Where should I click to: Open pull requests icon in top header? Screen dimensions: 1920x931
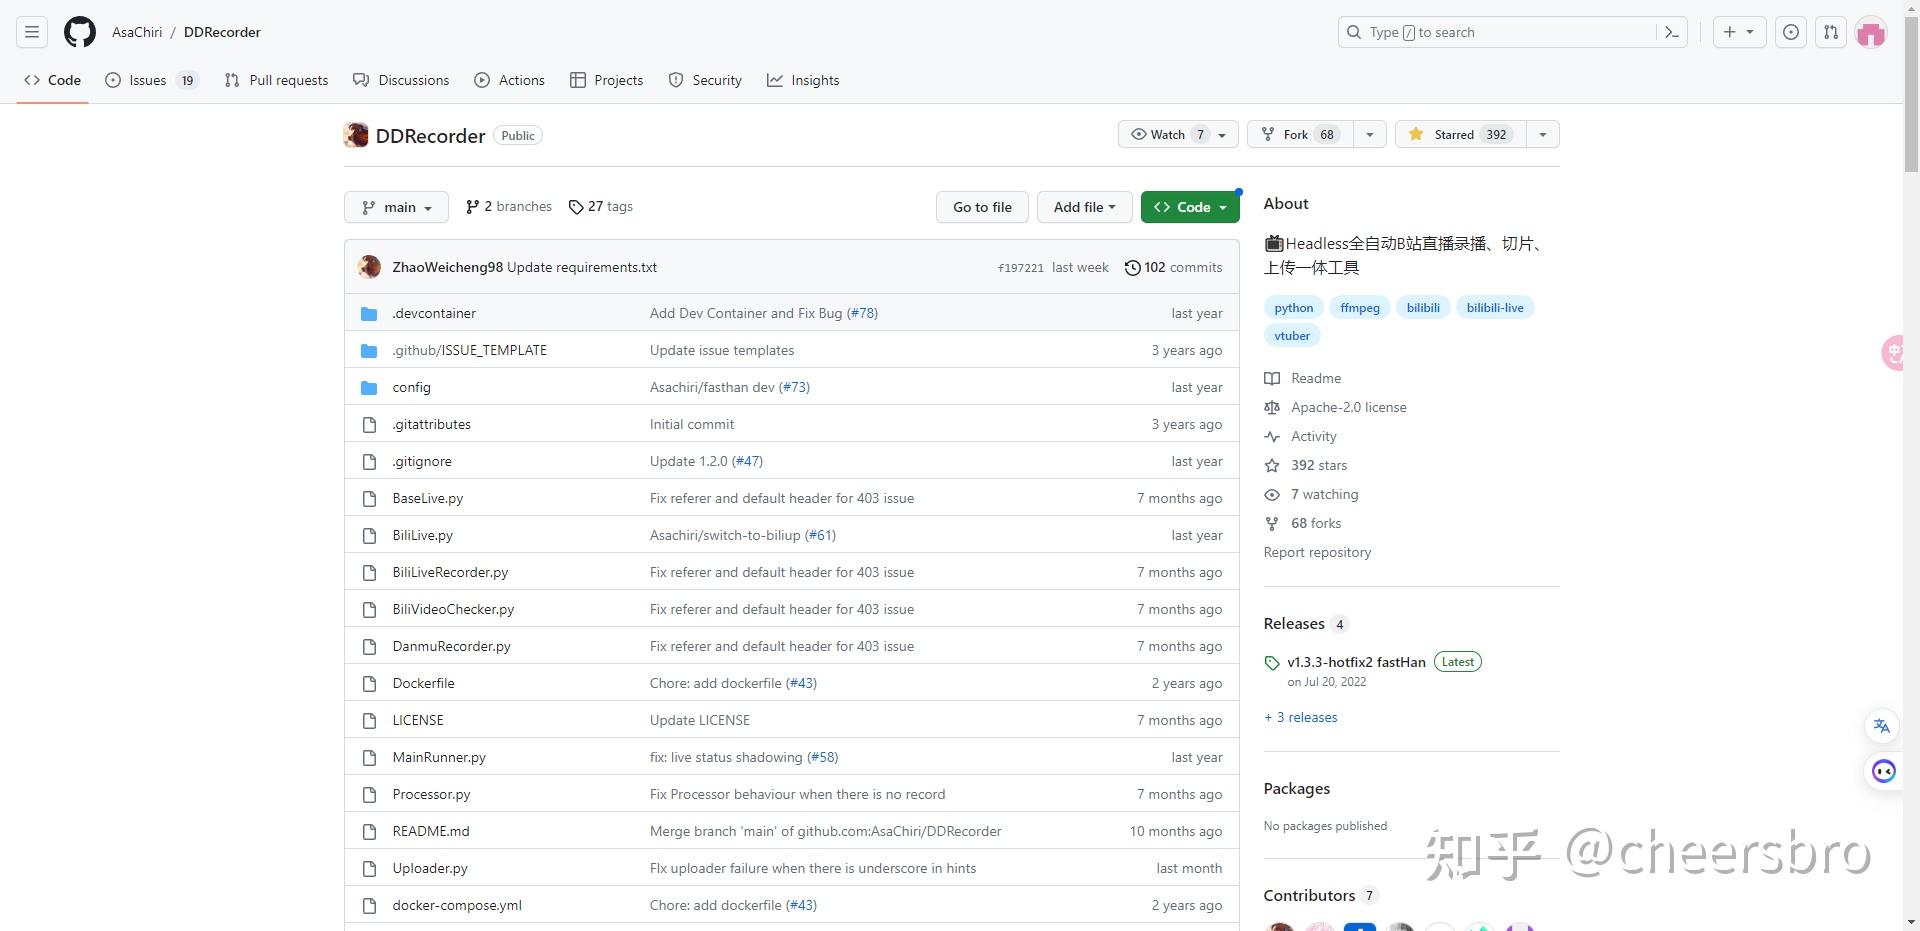click(x=1831, y=32)
